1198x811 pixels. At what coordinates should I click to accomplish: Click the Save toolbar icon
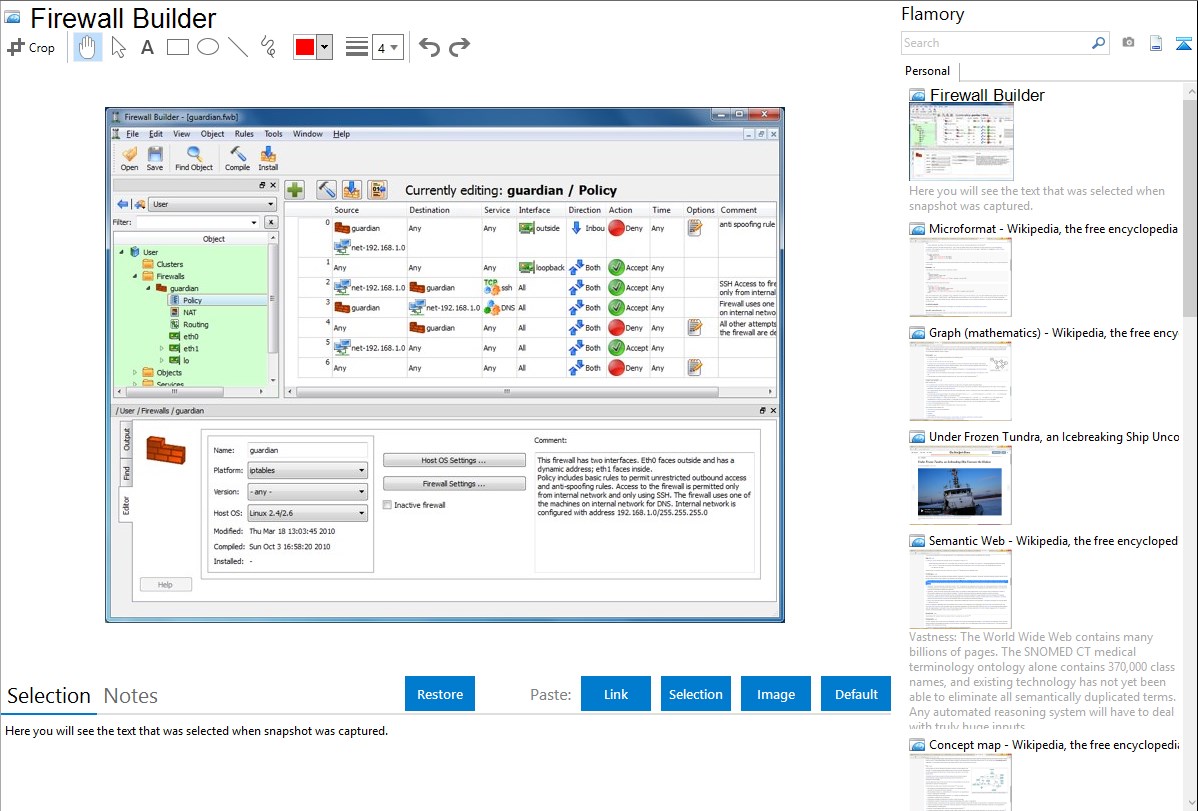point(154,158)
